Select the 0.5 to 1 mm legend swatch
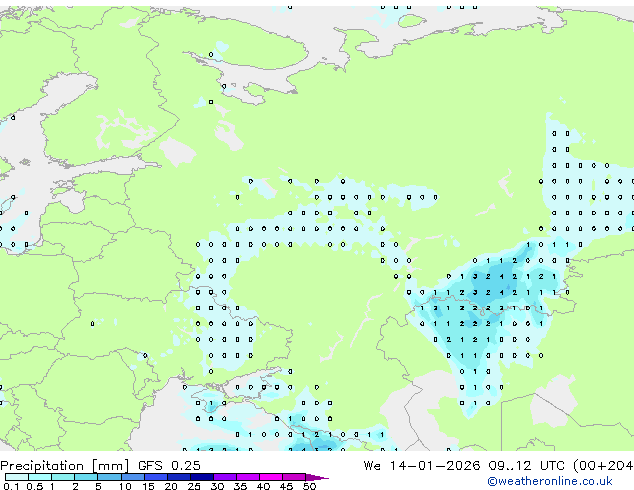Viewport: 634px width, 490px height. pos(40,477)
